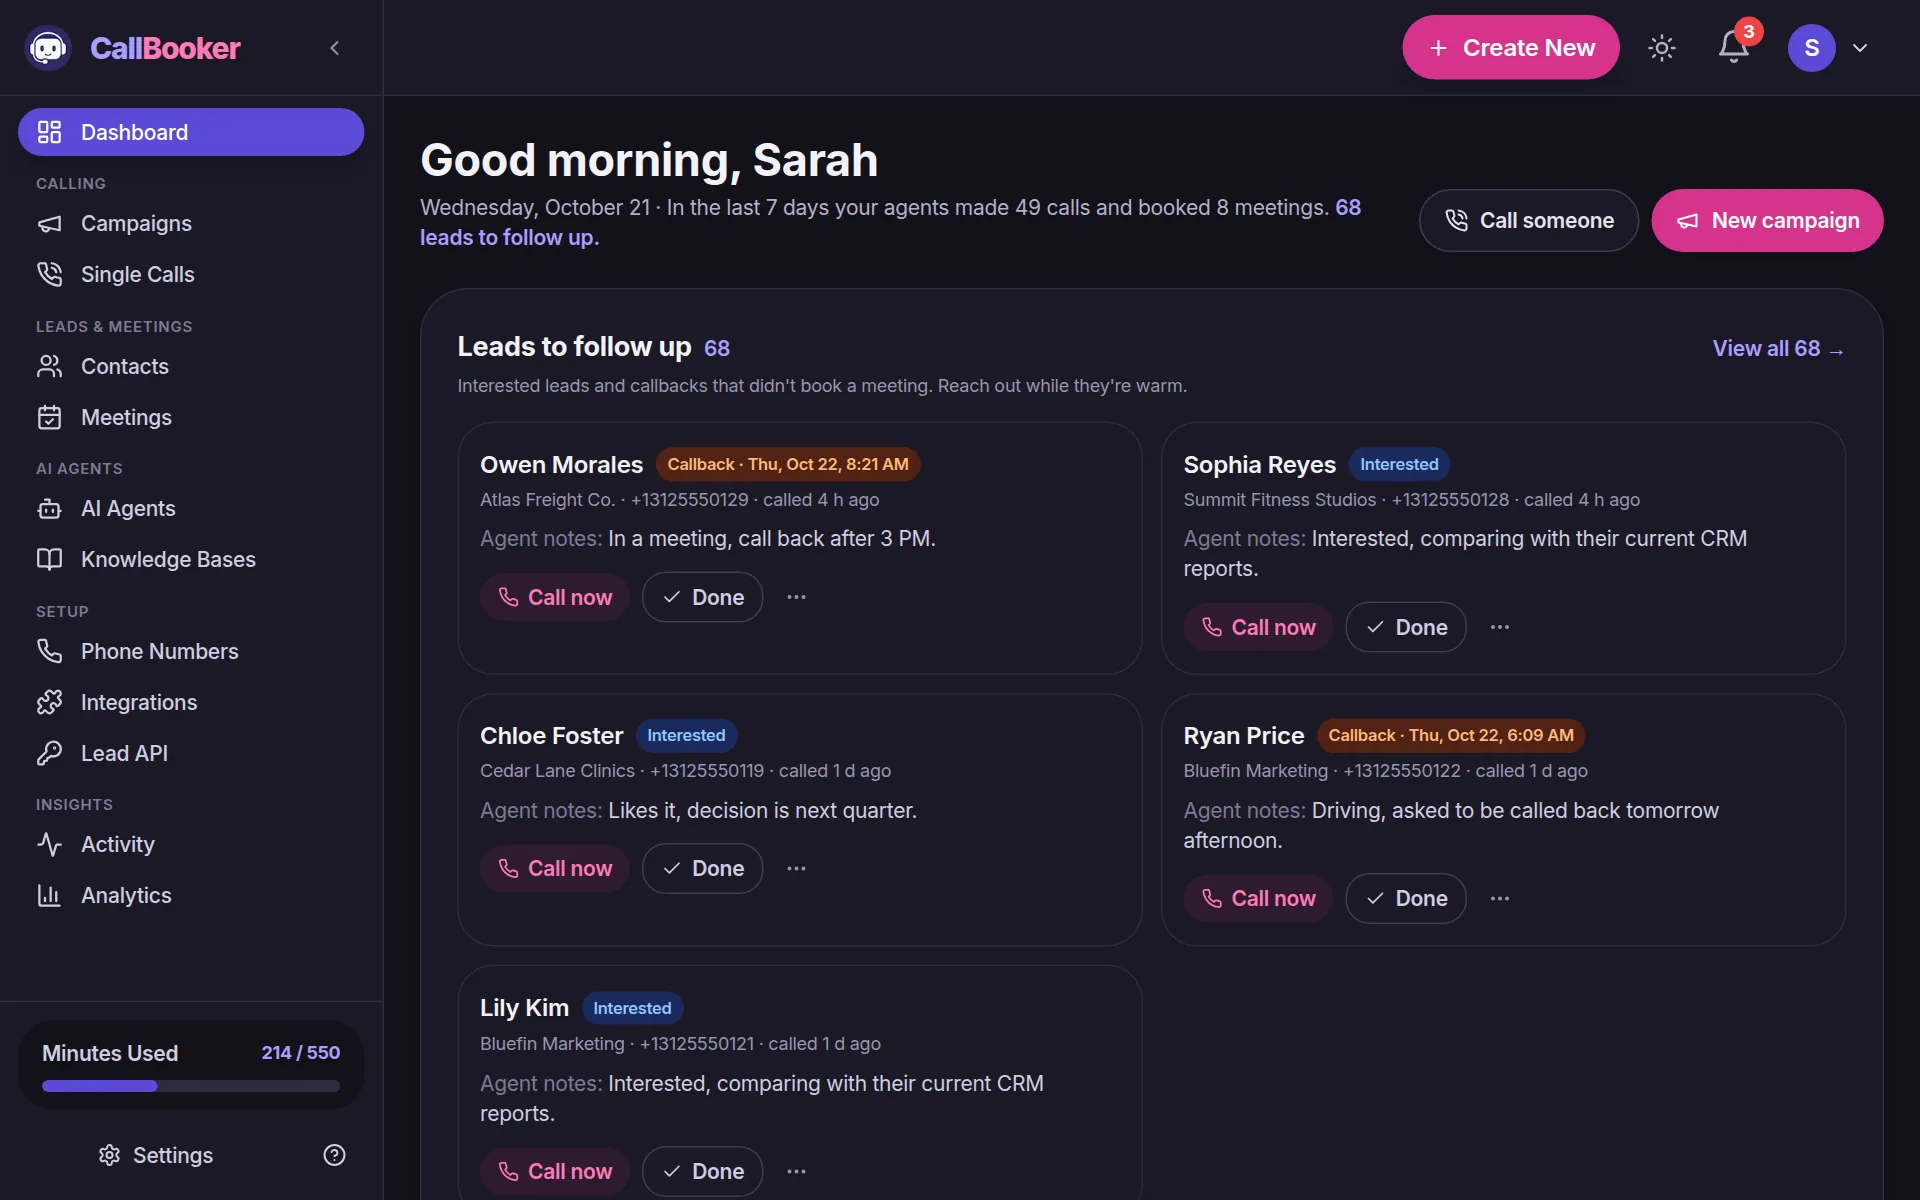The height and width of the screenshot is (1200, 1920).
Task: Click the help question mark icon
Action: 334,1155
